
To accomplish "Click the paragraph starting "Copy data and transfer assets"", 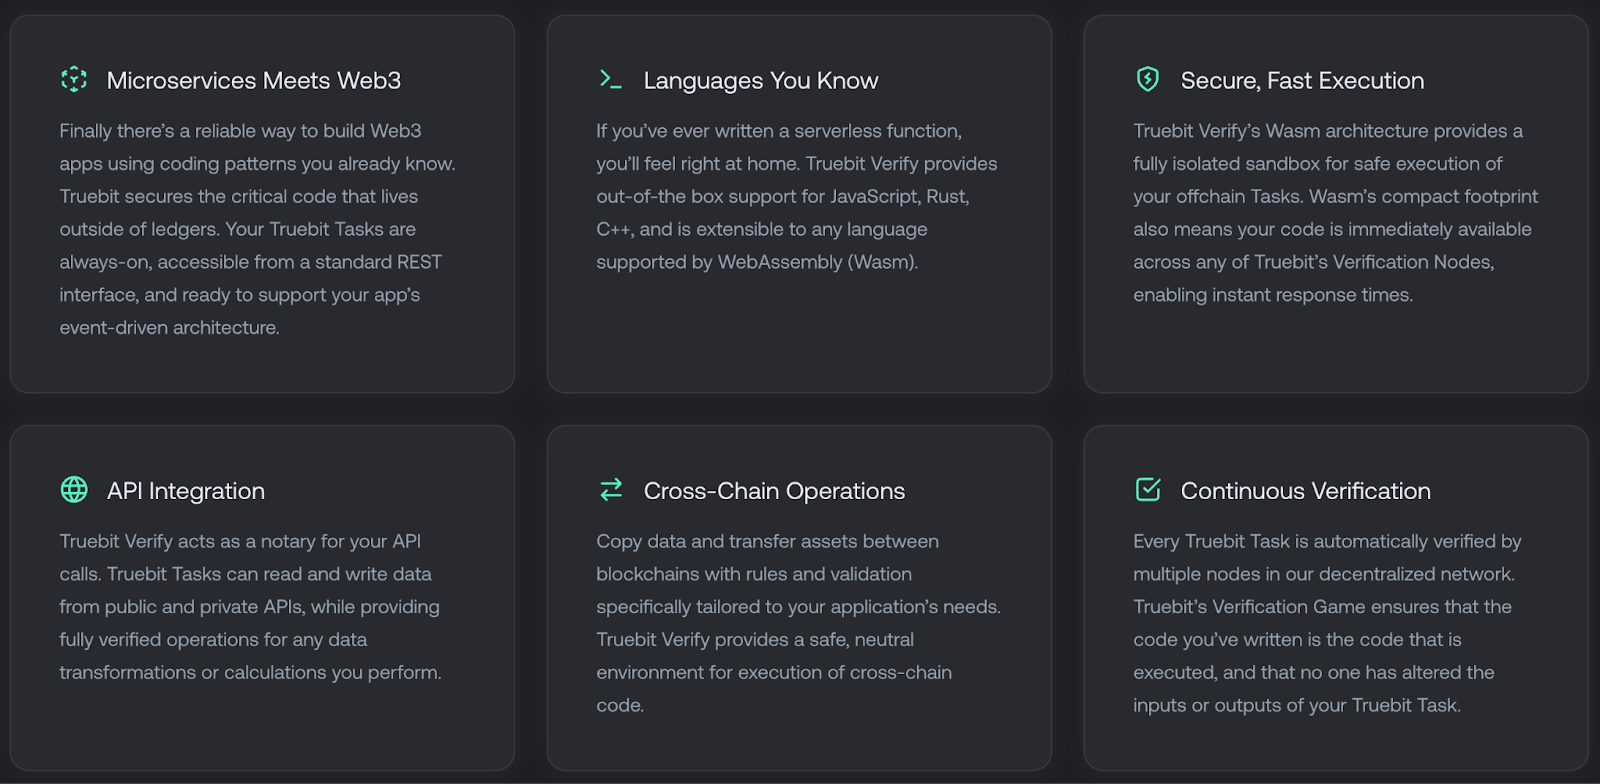I will (x=798, y=623).
